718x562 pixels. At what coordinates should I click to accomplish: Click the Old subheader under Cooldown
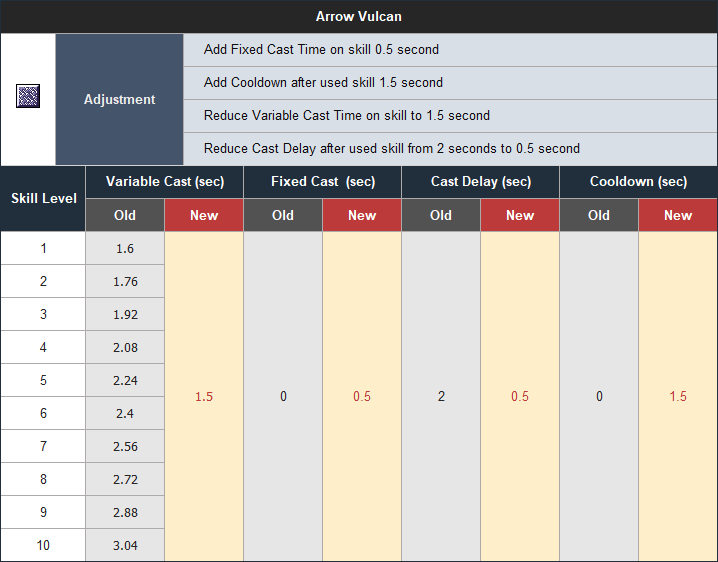(599, 215)
